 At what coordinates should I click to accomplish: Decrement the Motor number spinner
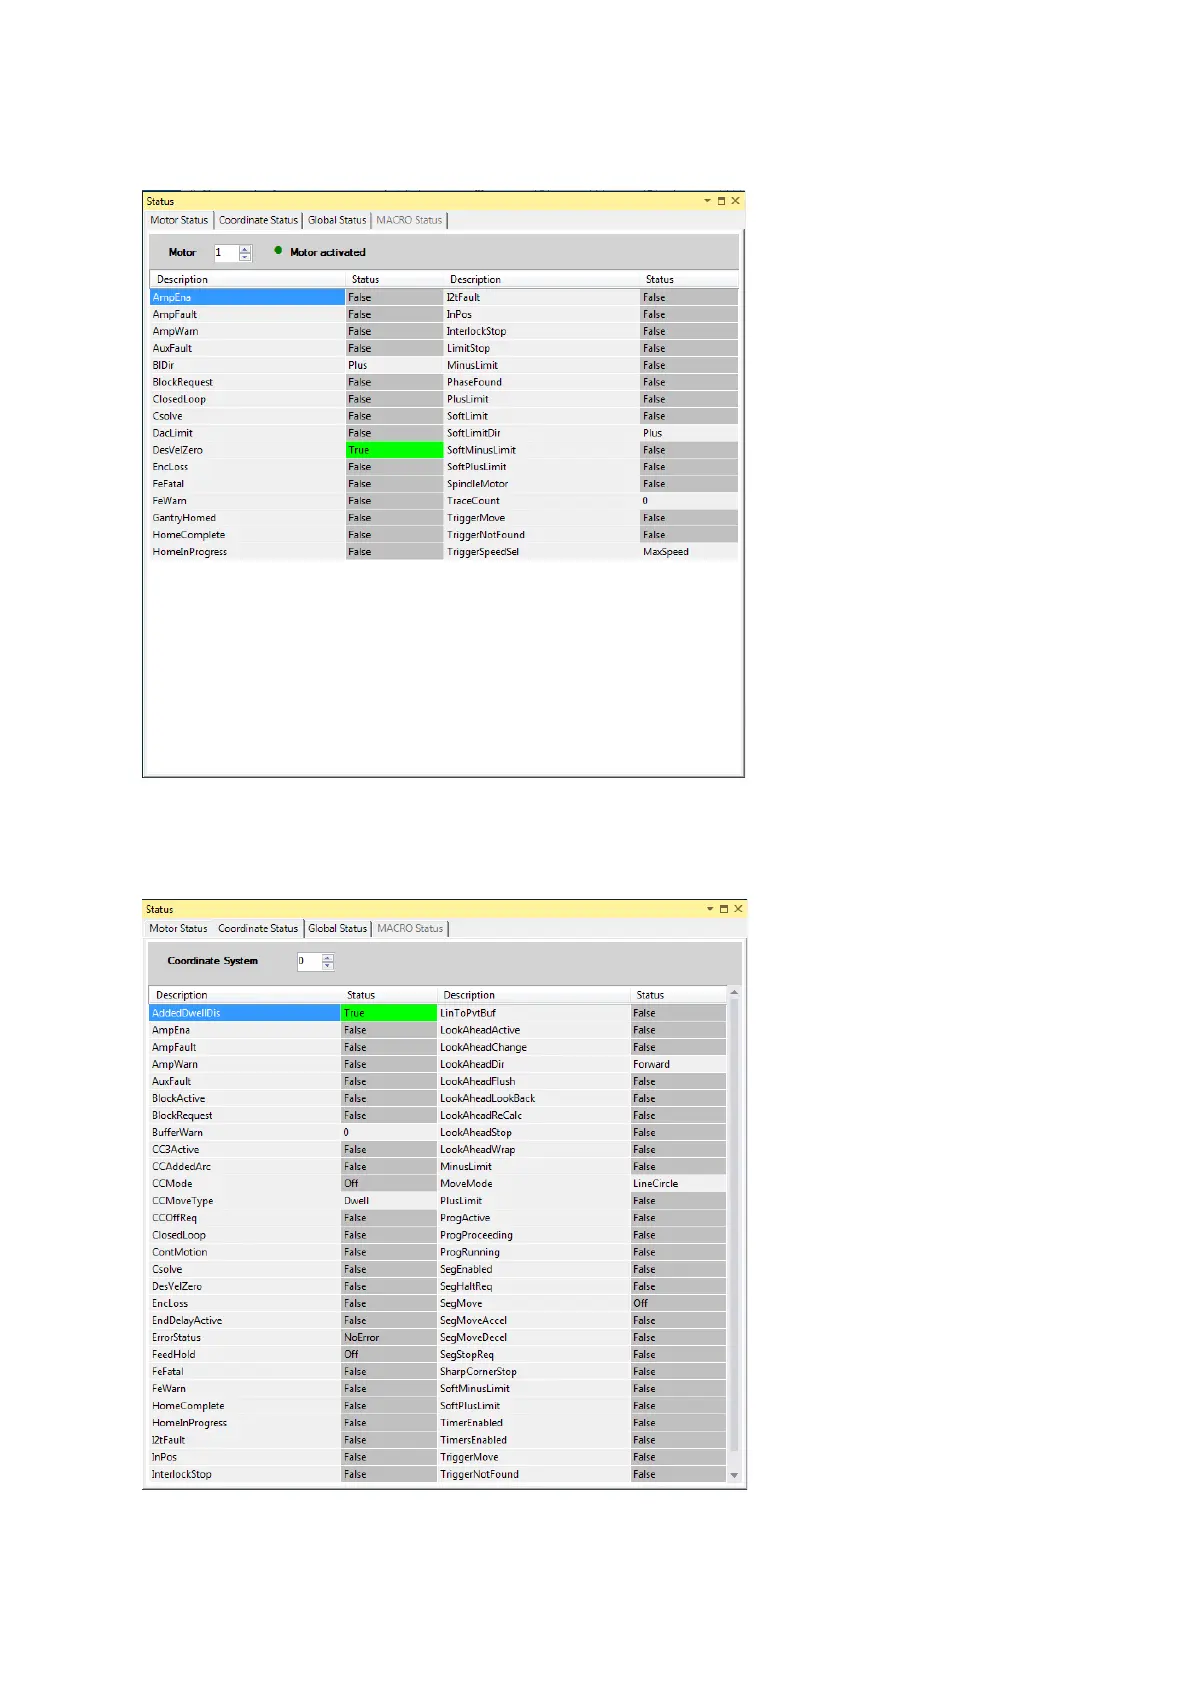coord(245,257)
